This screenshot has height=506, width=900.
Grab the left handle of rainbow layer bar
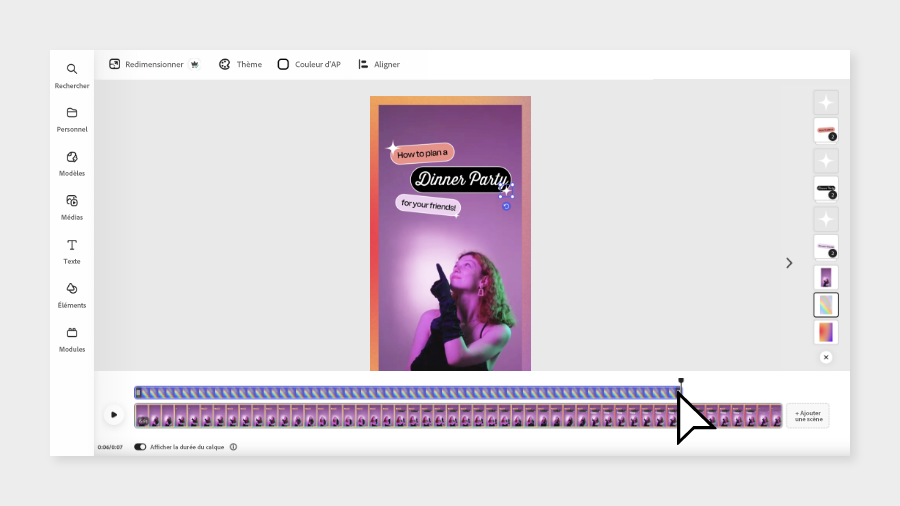pyautogui.click(x=138, y=393)
